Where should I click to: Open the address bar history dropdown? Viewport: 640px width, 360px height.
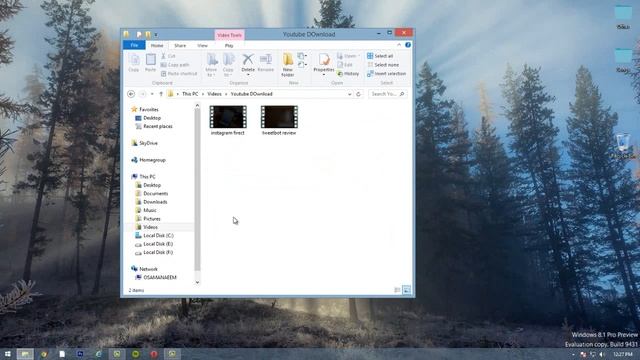point(350,94)
